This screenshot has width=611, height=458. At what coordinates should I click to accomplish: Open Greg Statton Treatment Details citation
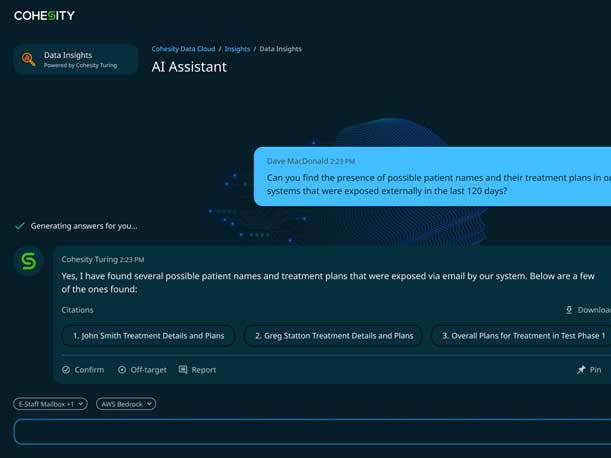[334, 336]
